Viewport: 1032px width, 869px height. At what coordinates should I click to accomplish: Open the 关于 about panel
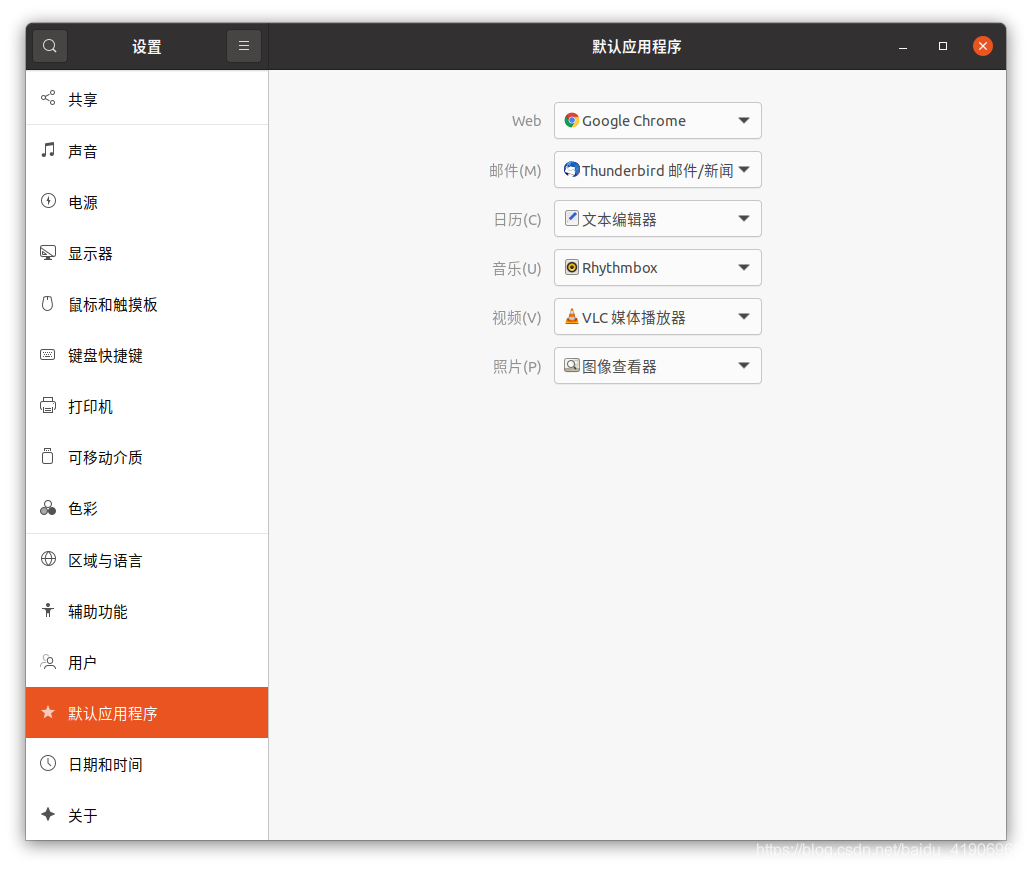(x=147, y=815)
